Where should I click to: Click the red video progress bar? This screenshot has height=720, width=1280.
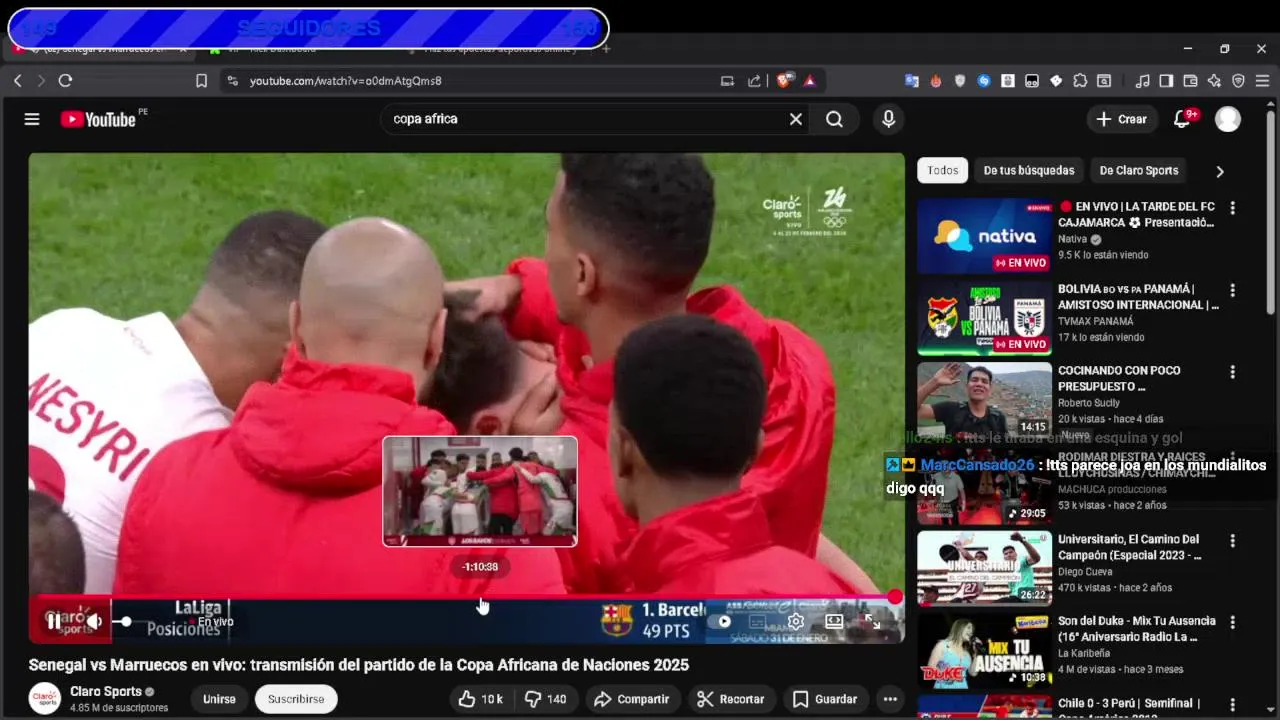click(x=464, y=597)
